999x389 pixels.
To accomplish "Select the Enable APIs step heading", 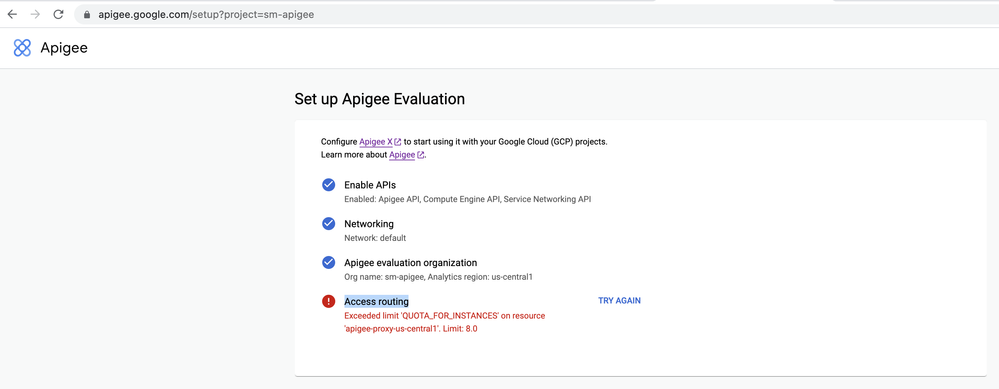I will point(370,185).
